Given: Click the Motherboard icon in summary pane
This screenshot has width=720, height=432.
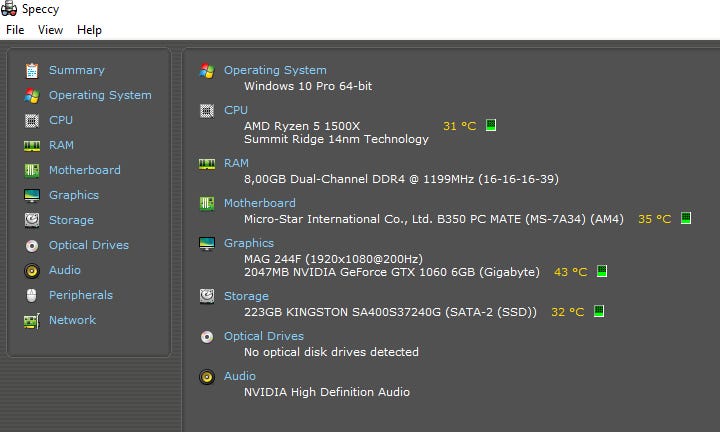Looking at the screenshot, I should coord(207,203).
